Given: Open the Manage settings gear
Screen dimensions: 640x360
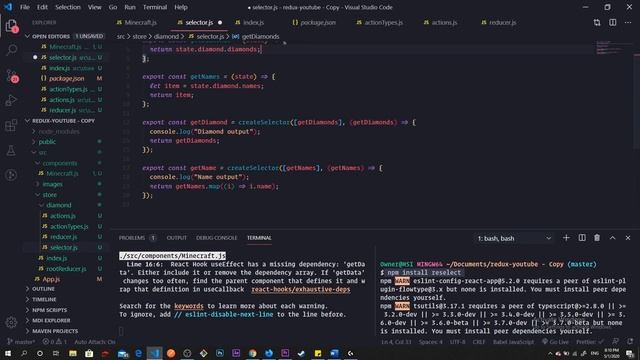Looking at the screenshot, I should pyautogui.click(x=11, y=322).
